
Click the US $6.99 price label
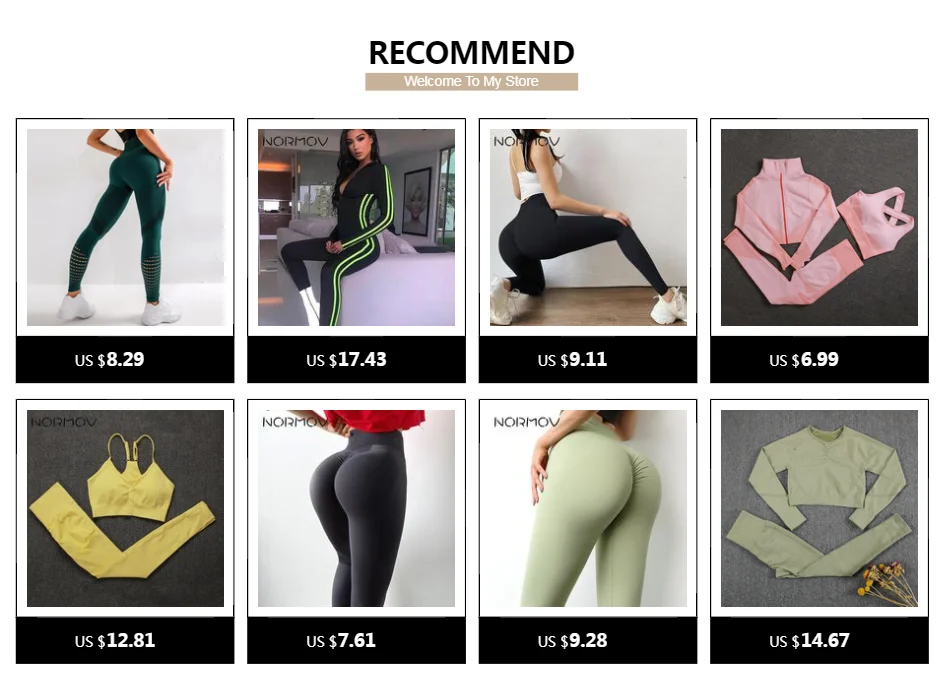[804, 360]
